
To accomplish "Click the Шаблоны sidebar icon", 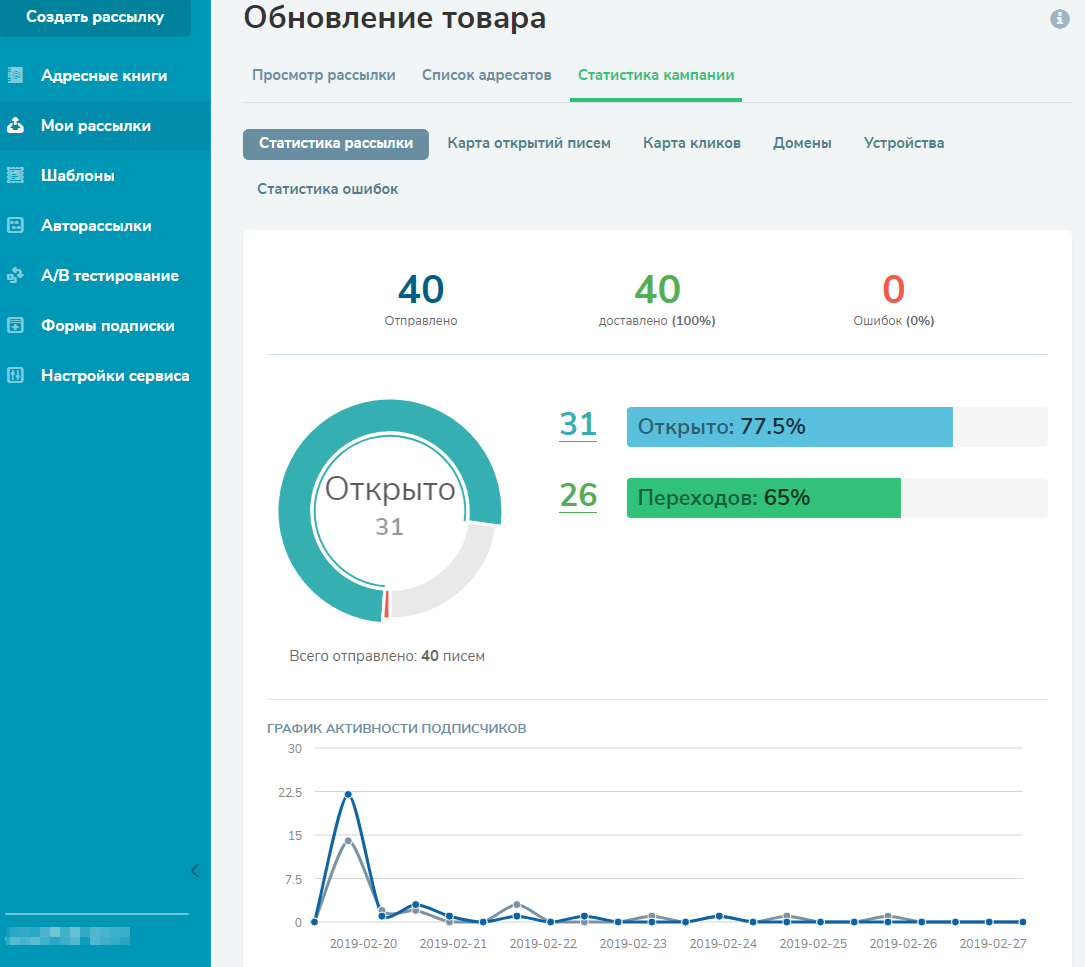I will [x=15, y=175].
